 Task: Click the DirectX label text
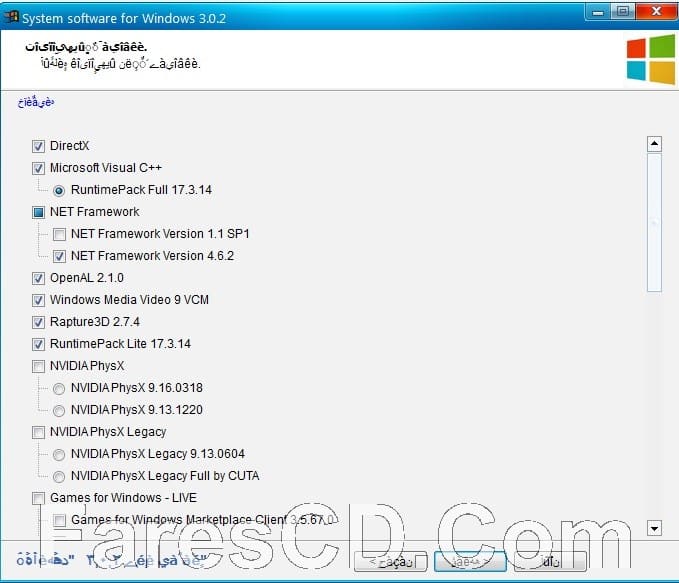pos(69,146)
